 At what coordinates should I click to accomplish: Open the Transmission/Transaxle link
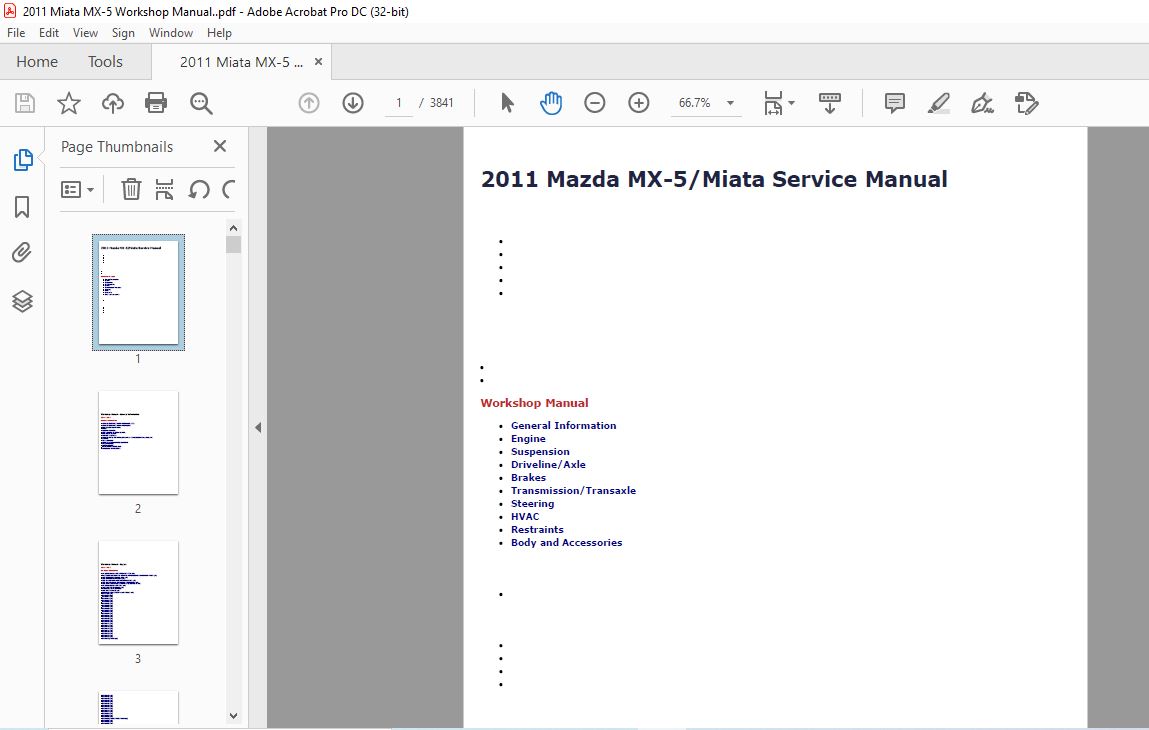(574, 490)
